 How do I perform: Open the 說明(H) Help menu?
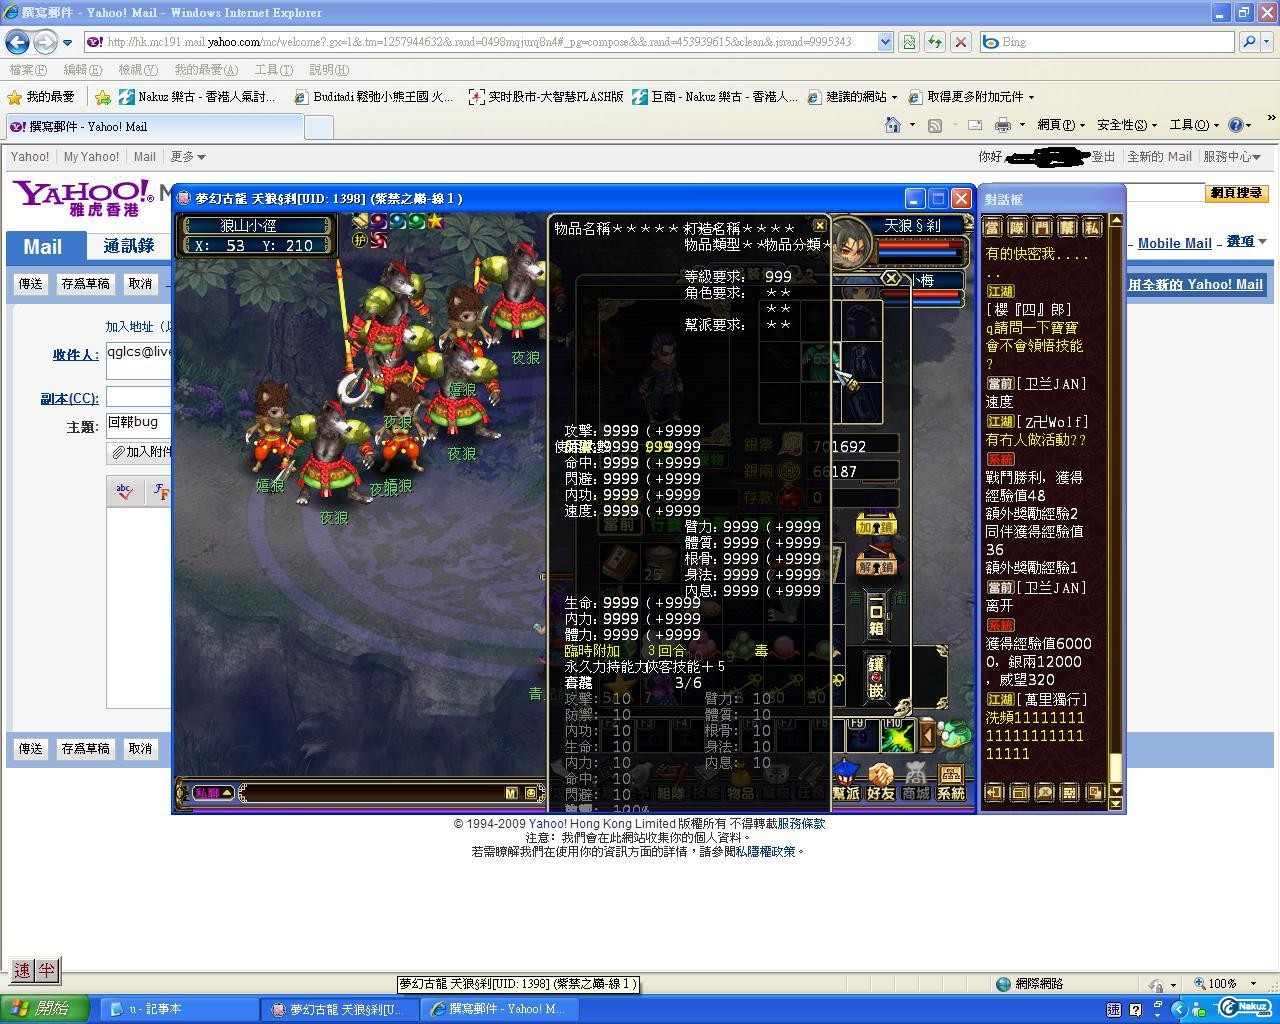point(329,70)
